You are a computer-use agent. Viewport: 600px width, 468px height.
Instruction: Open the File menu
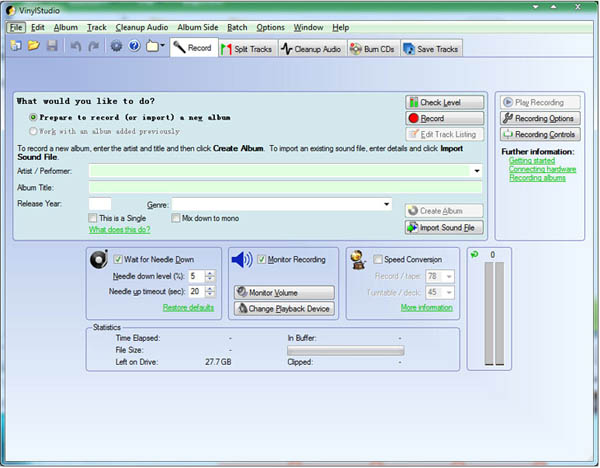click(16, 28)
